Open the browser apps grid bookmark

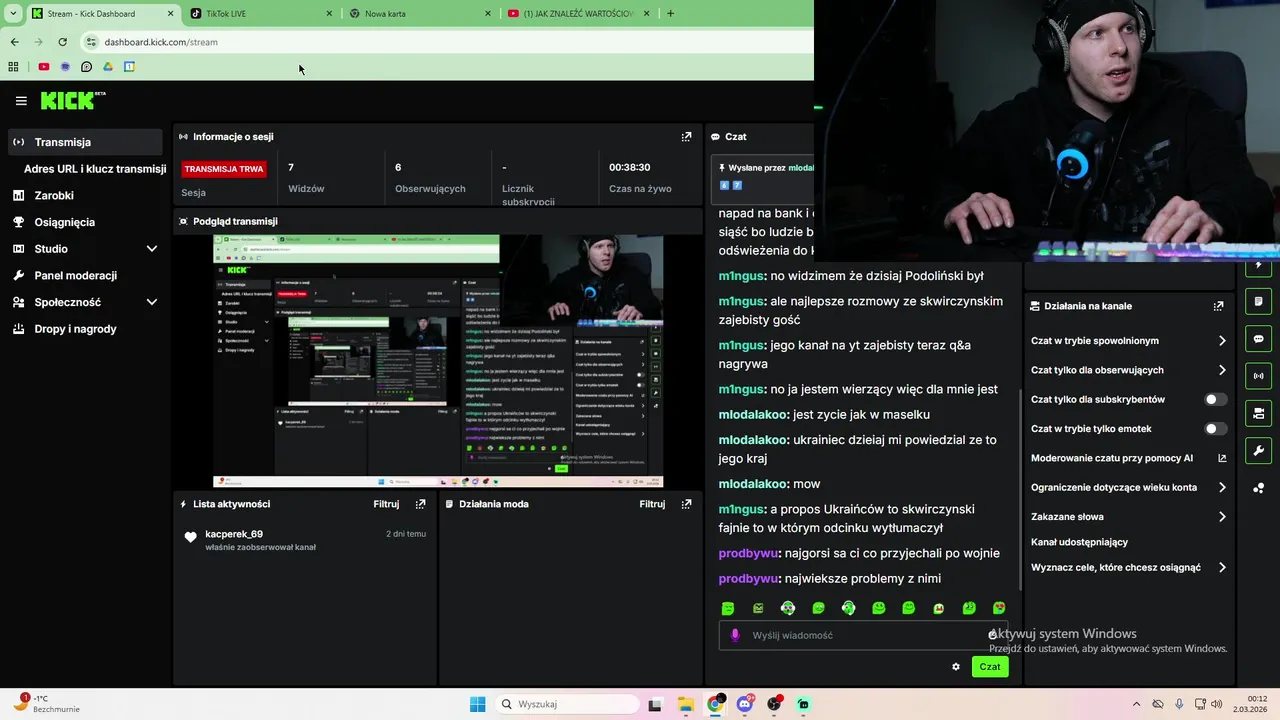[x=13, y=67]
